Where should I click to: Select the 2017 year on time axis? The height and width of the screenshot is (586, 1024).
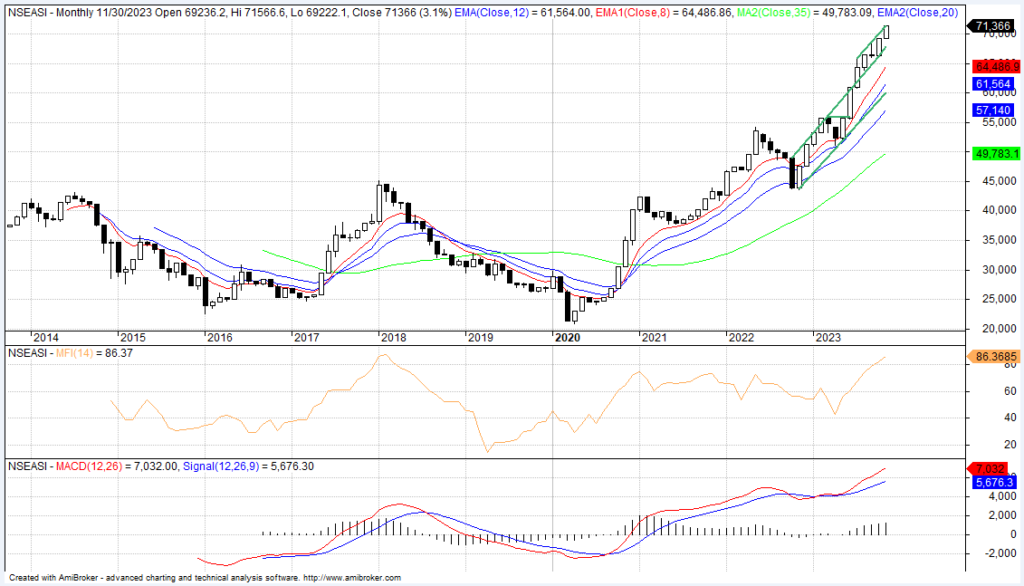click(306, 338)
